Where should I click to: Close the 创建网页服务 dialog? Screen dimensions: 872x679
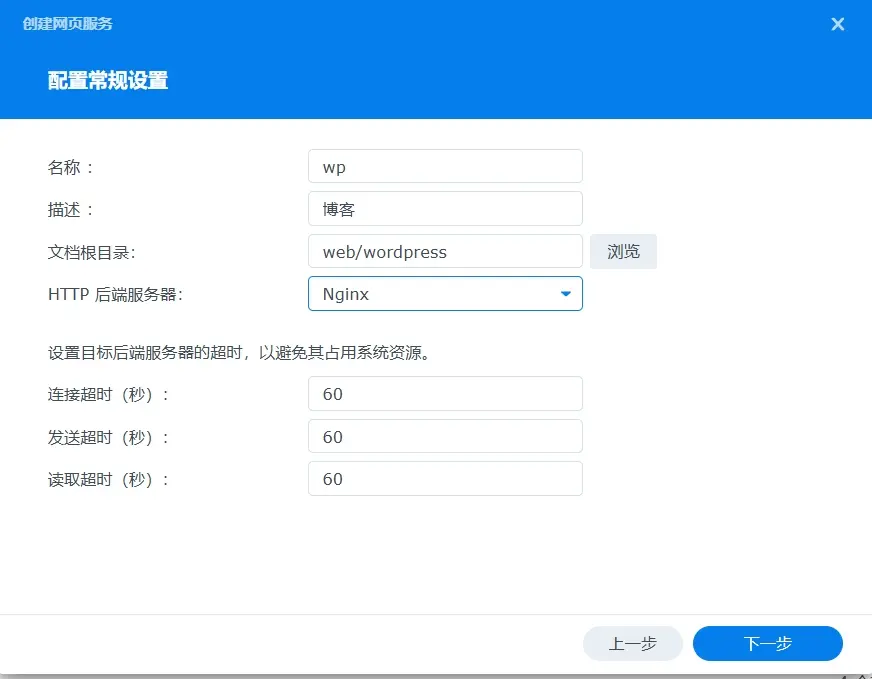pos(838,24)
